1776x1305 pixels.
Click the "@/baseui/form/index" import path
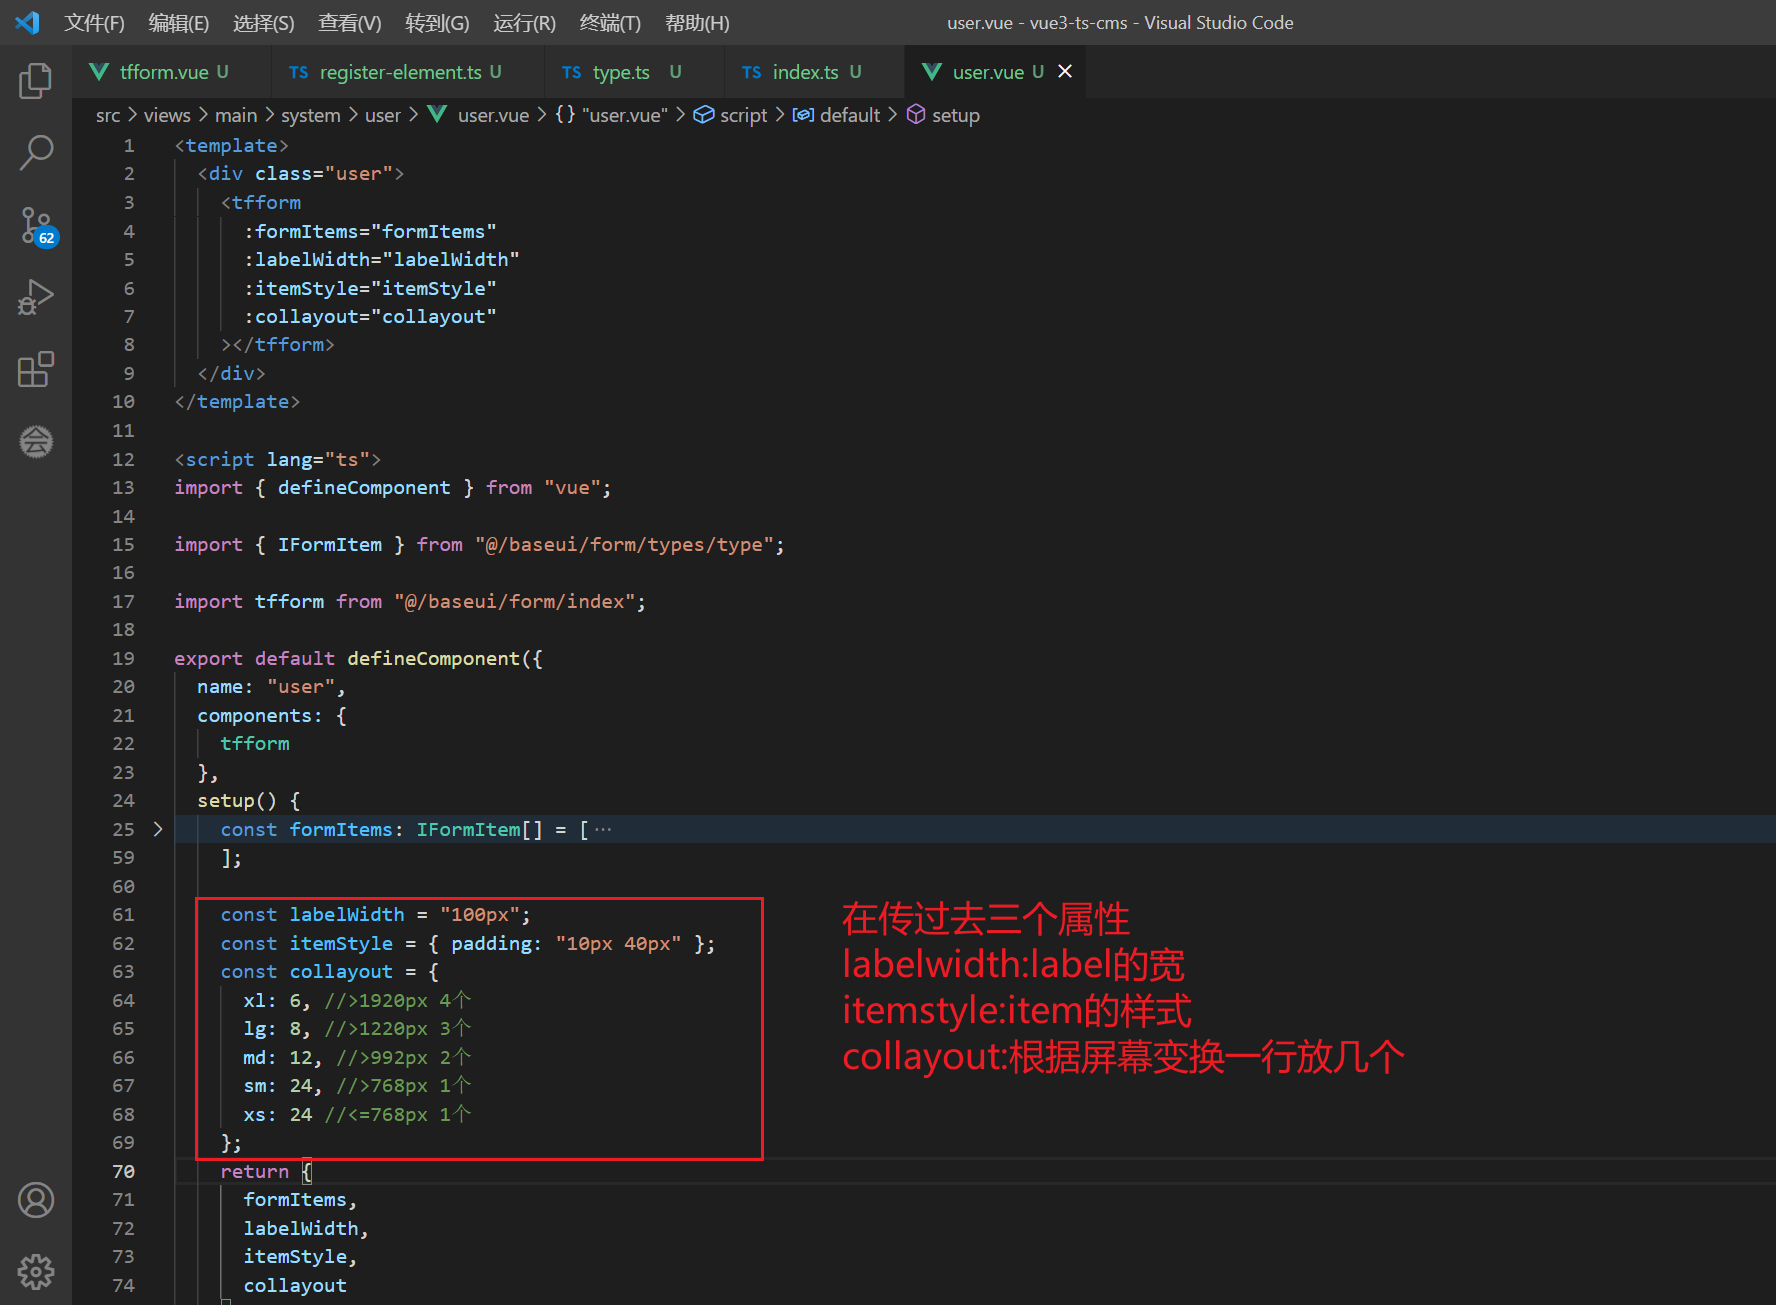[x=514, y=602]
